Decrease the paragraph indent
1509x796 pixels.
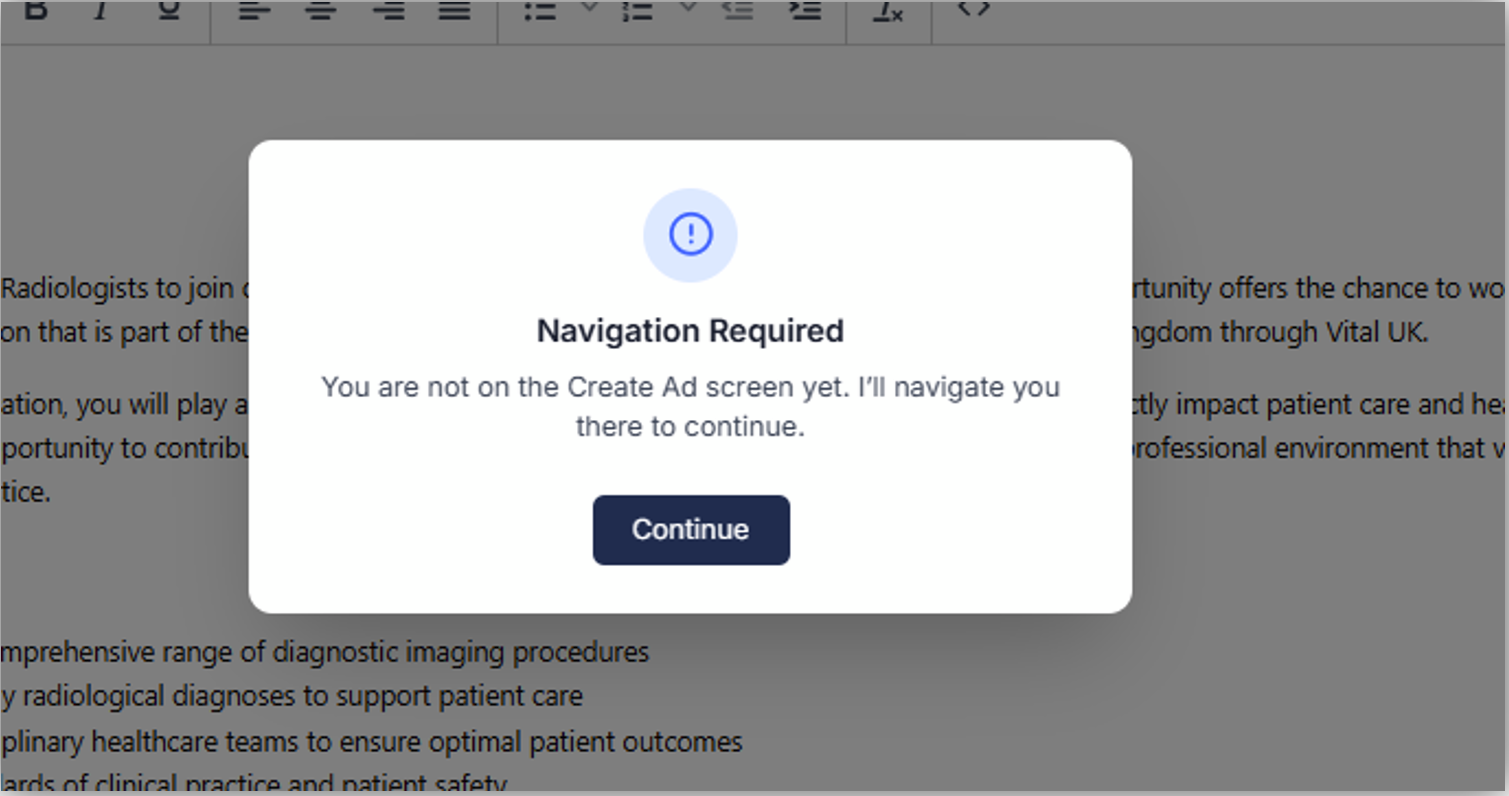pyautogui.click(x=738, y=10)
